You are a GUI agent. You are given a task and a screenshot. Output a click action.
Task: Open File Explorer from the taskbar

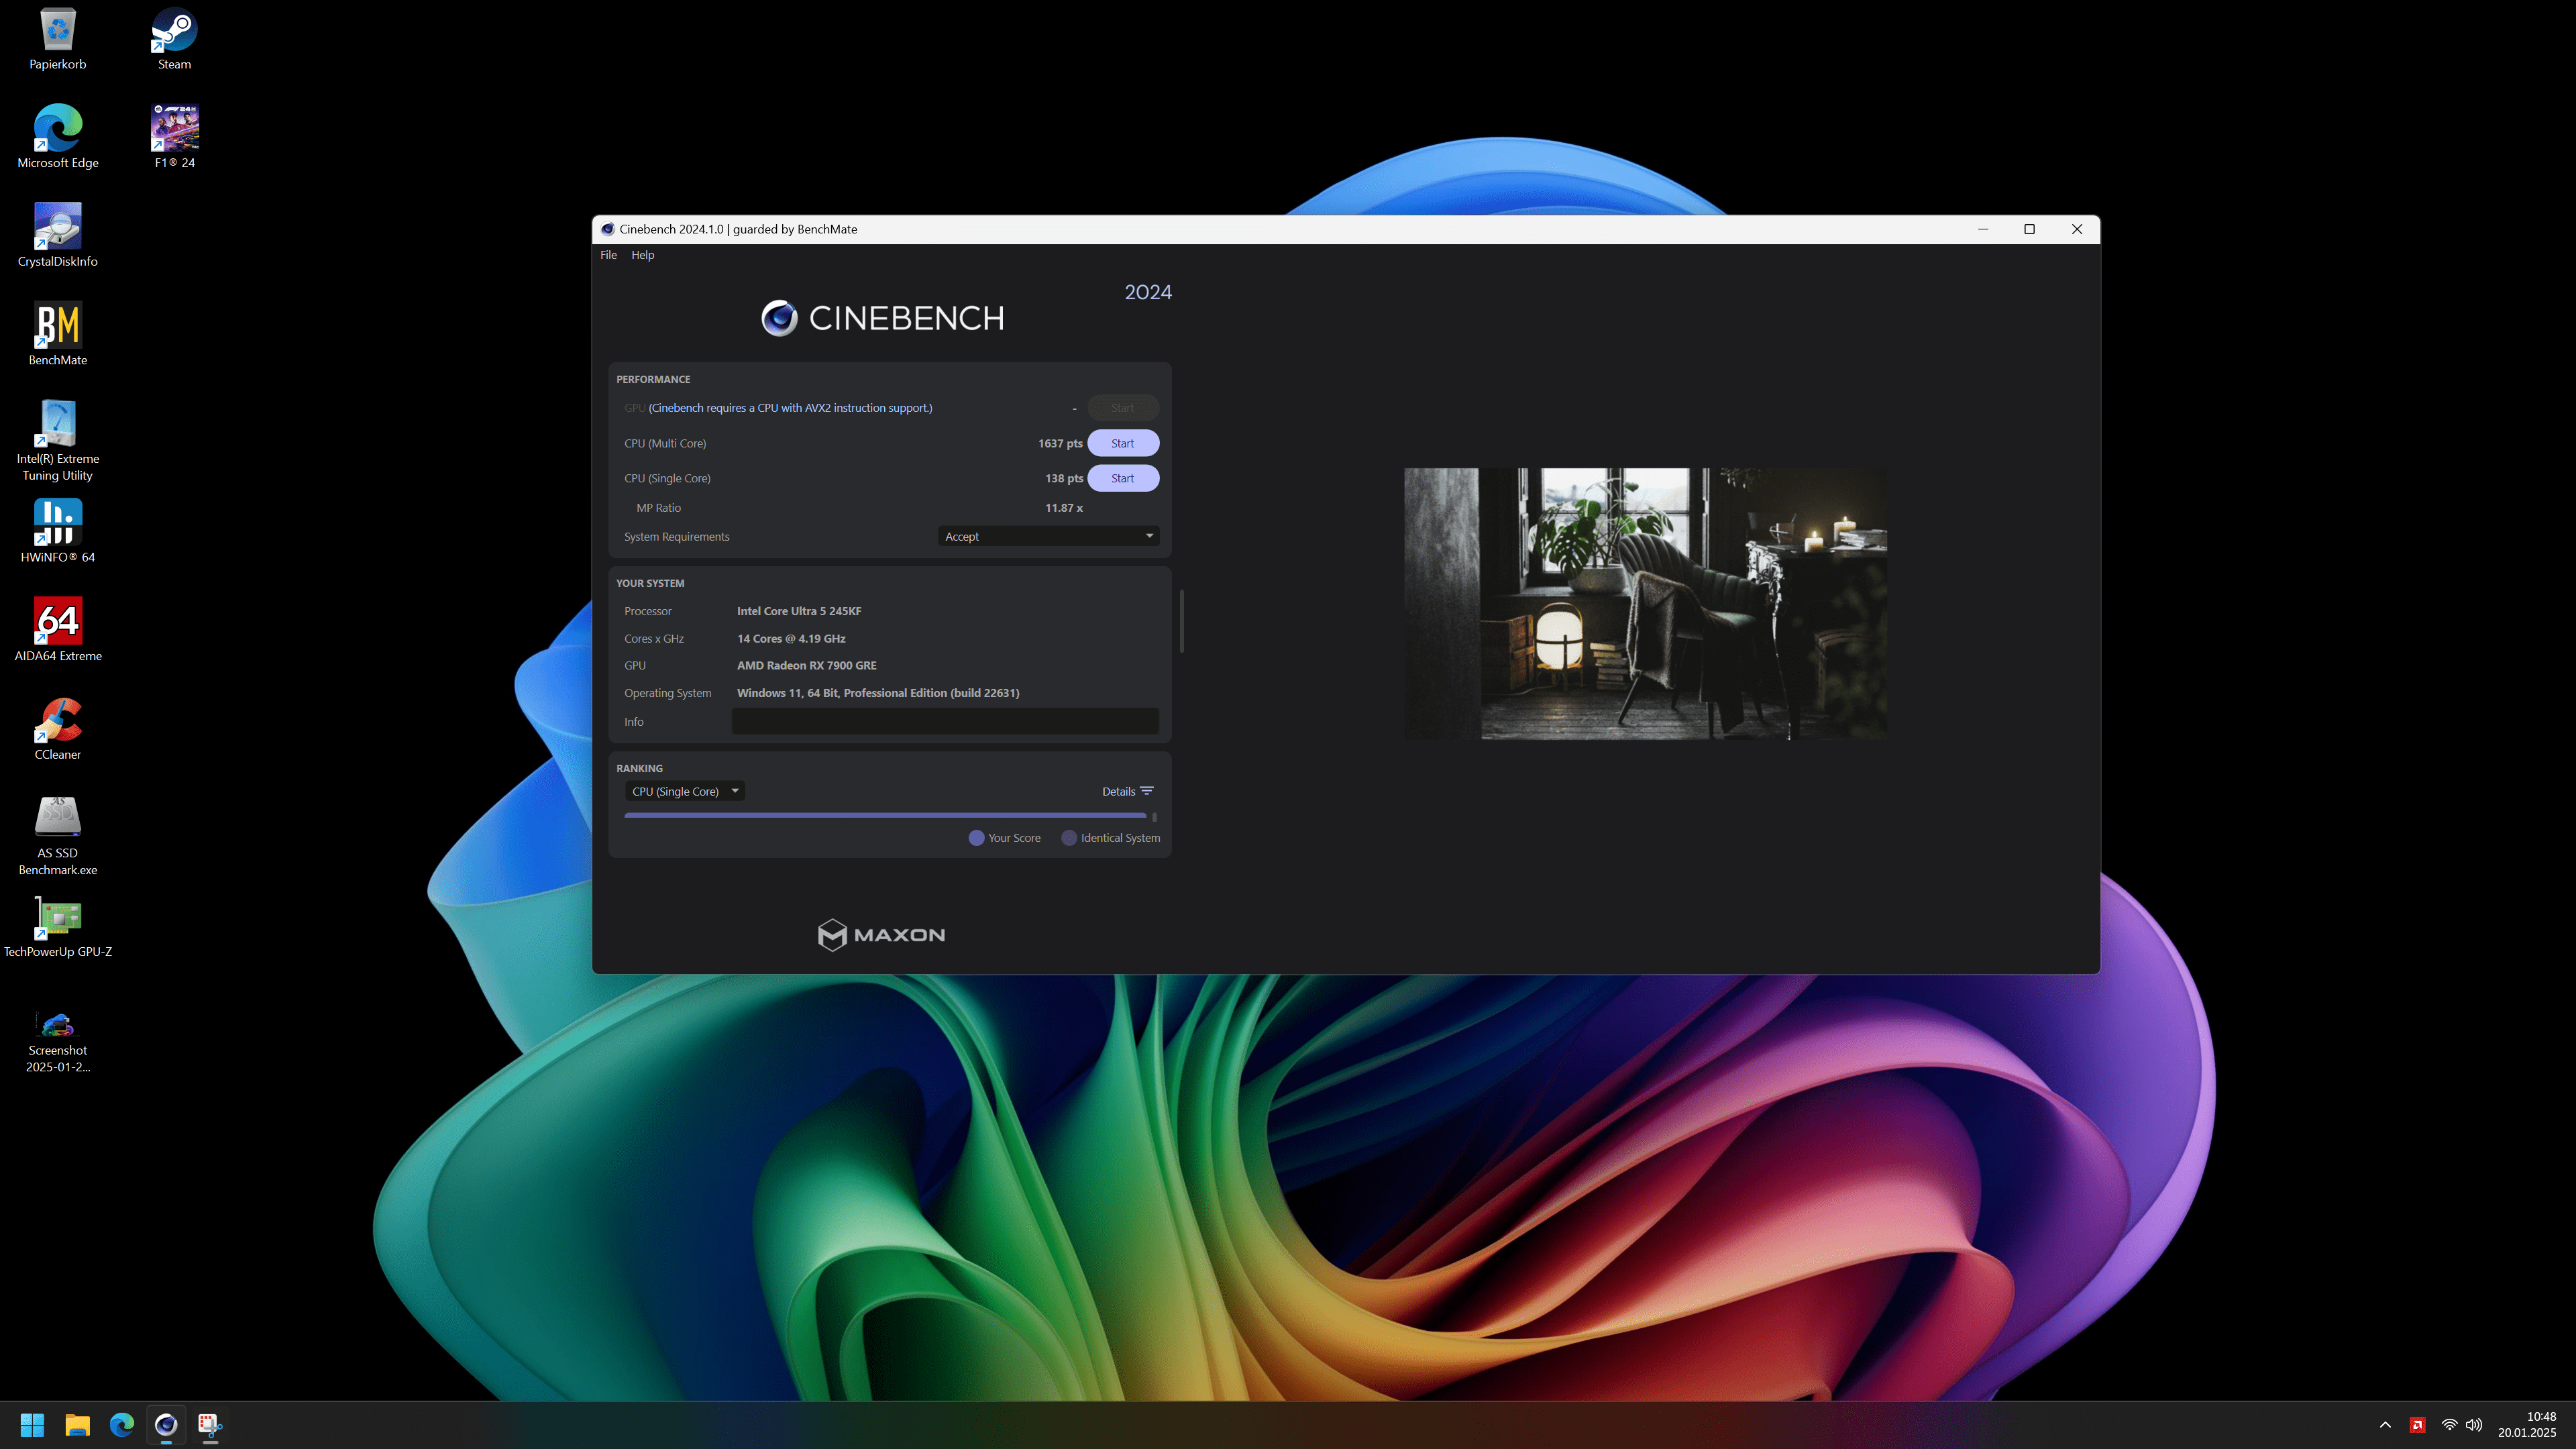click(x=77, y=1424)
